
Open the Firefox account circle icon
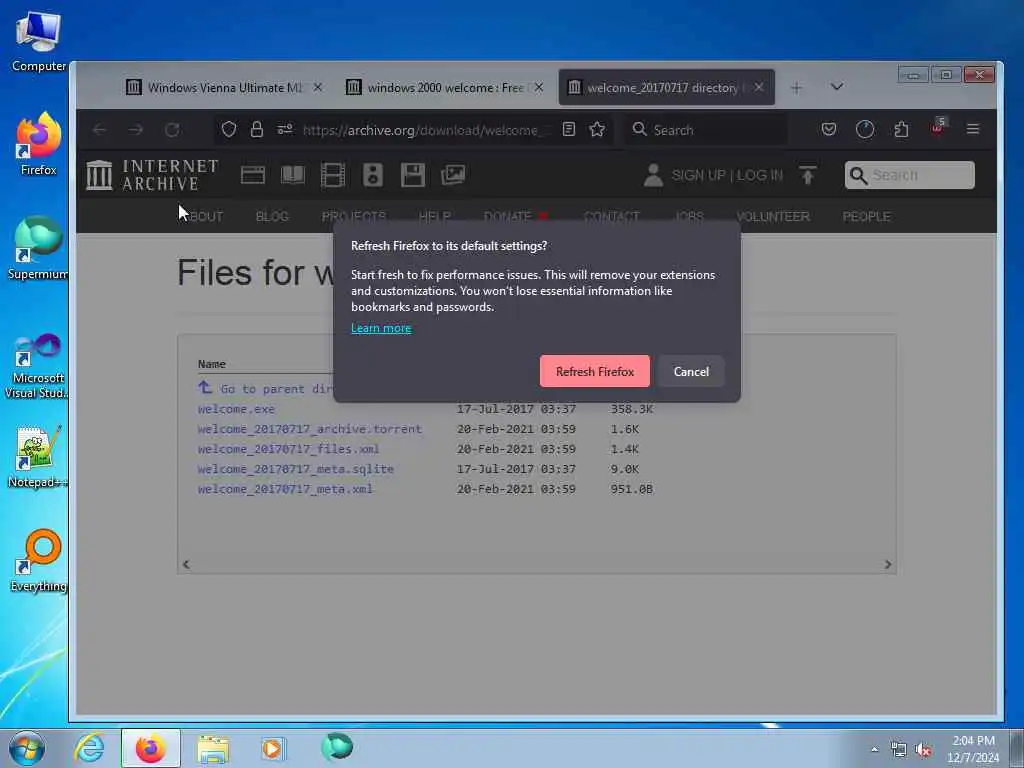pyautogui.click(x=865, y=129)
